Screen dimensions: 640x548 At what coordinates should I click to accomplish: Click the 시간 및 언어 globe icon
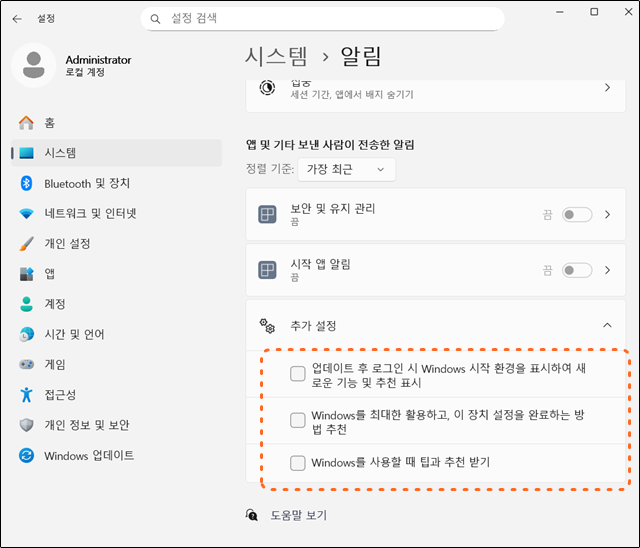(x=27, y=334)
